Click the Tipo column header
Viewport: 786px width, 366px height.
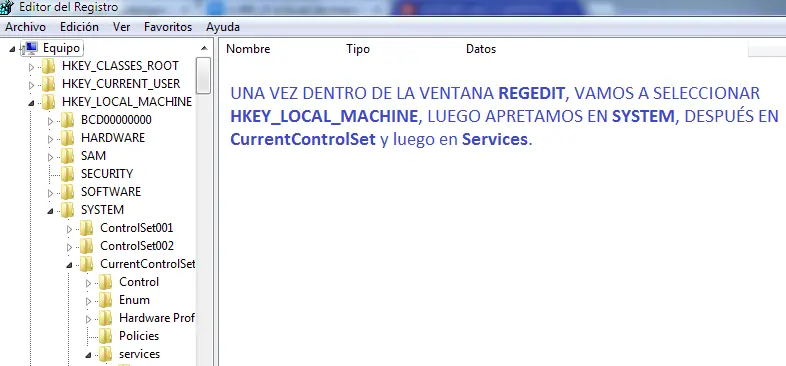358,49
